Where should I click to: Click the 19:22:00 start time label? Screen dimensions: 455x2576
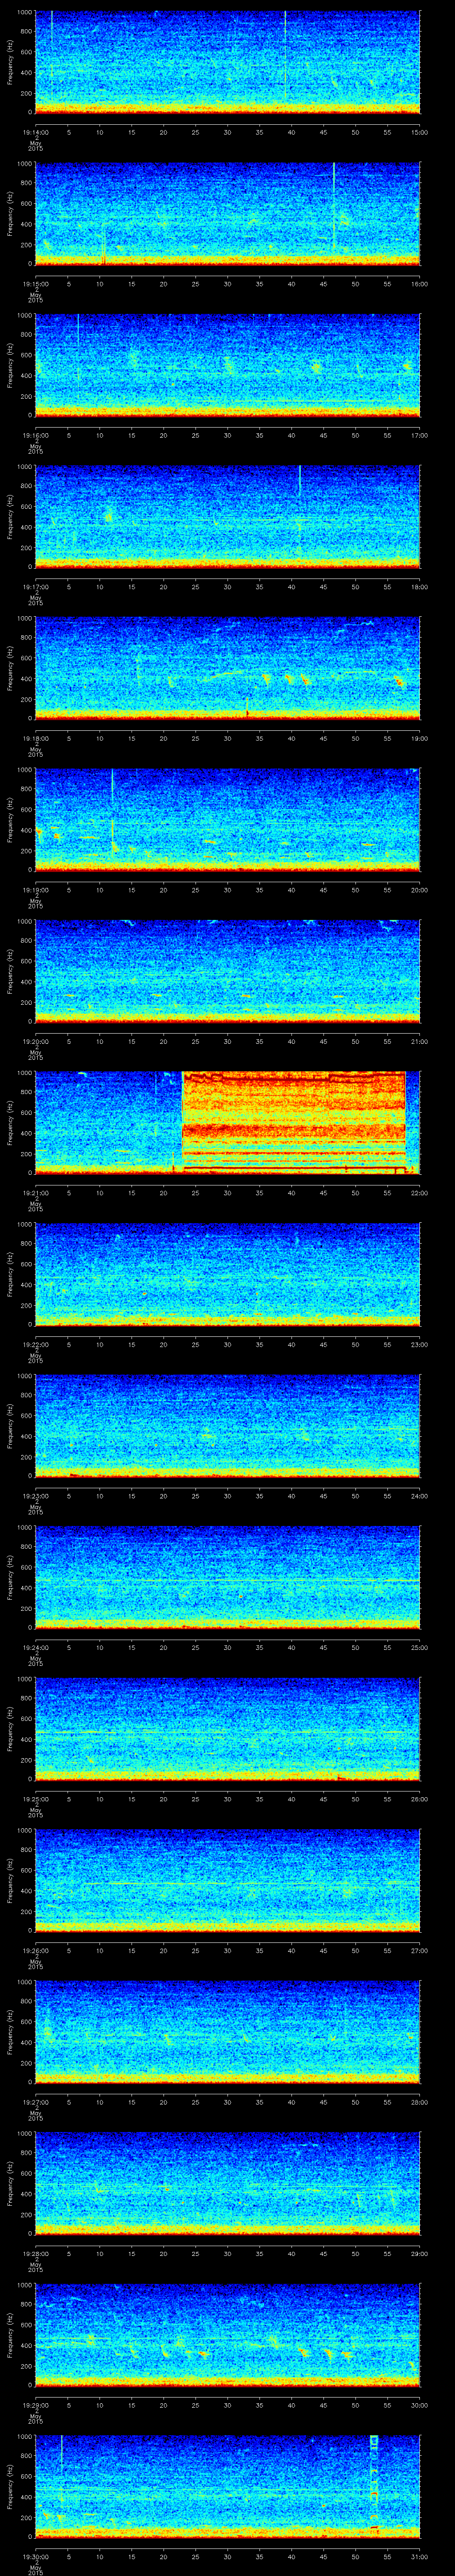(x=35, y=1344)
